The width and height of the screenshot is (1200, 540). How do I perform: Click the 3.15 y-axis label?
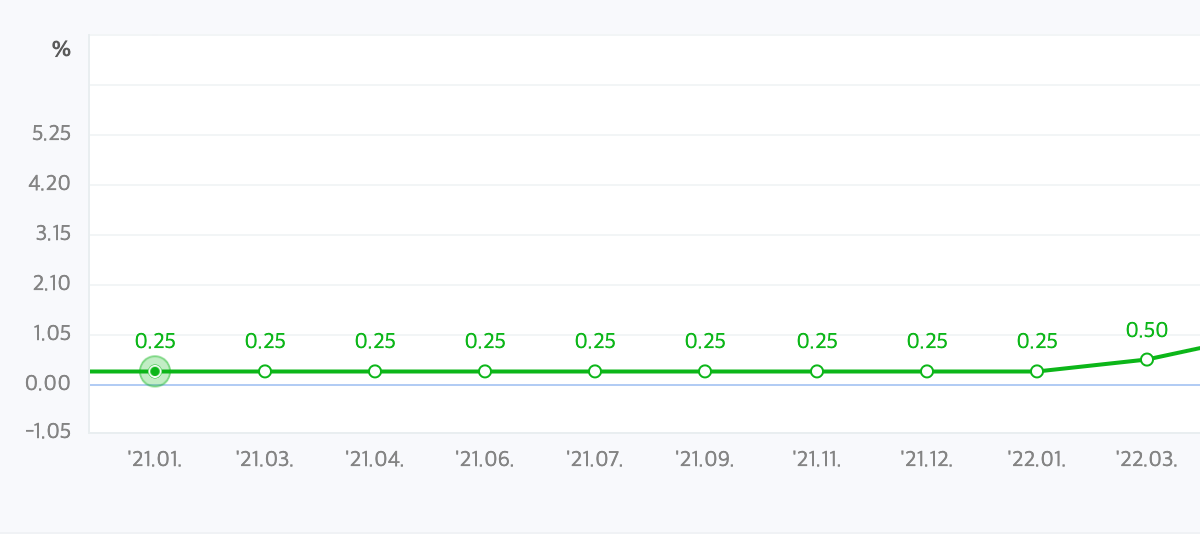pyautogui.click(x=52, y=234)
